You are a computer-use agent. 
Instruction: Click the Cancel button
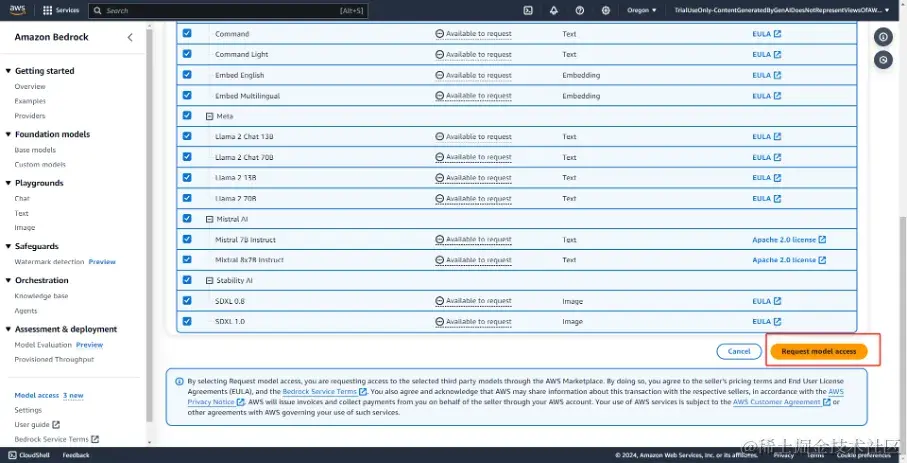(x=739, y=352)
